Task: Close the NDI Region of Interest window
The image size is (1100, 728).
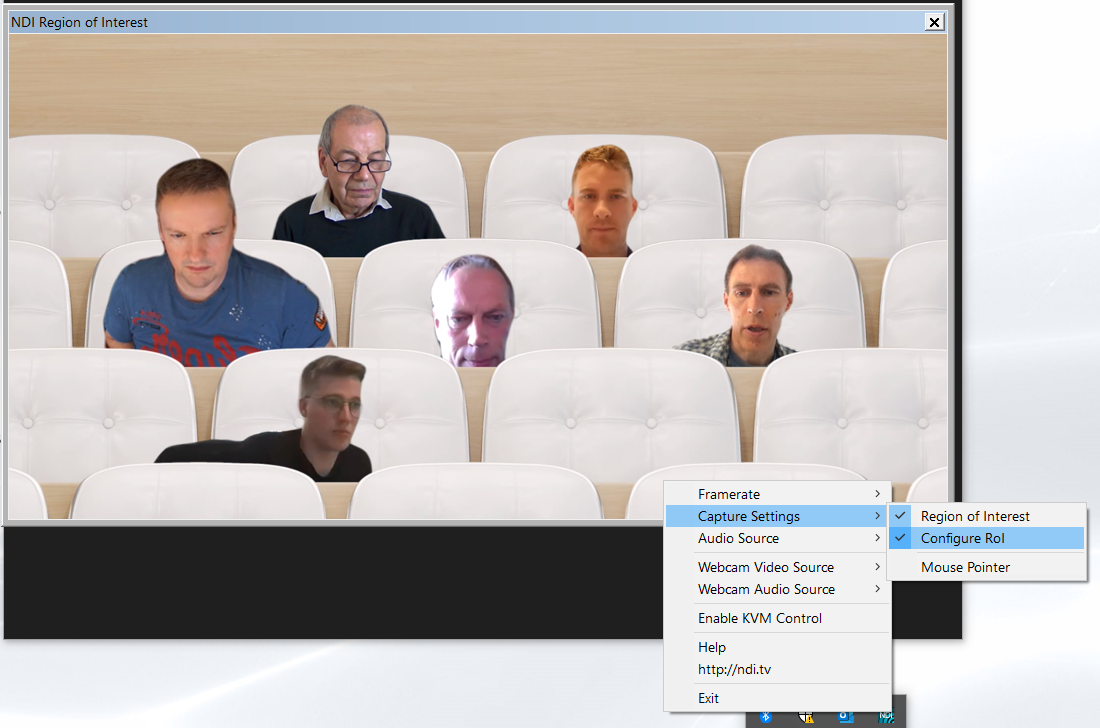Action: [934, 22]
